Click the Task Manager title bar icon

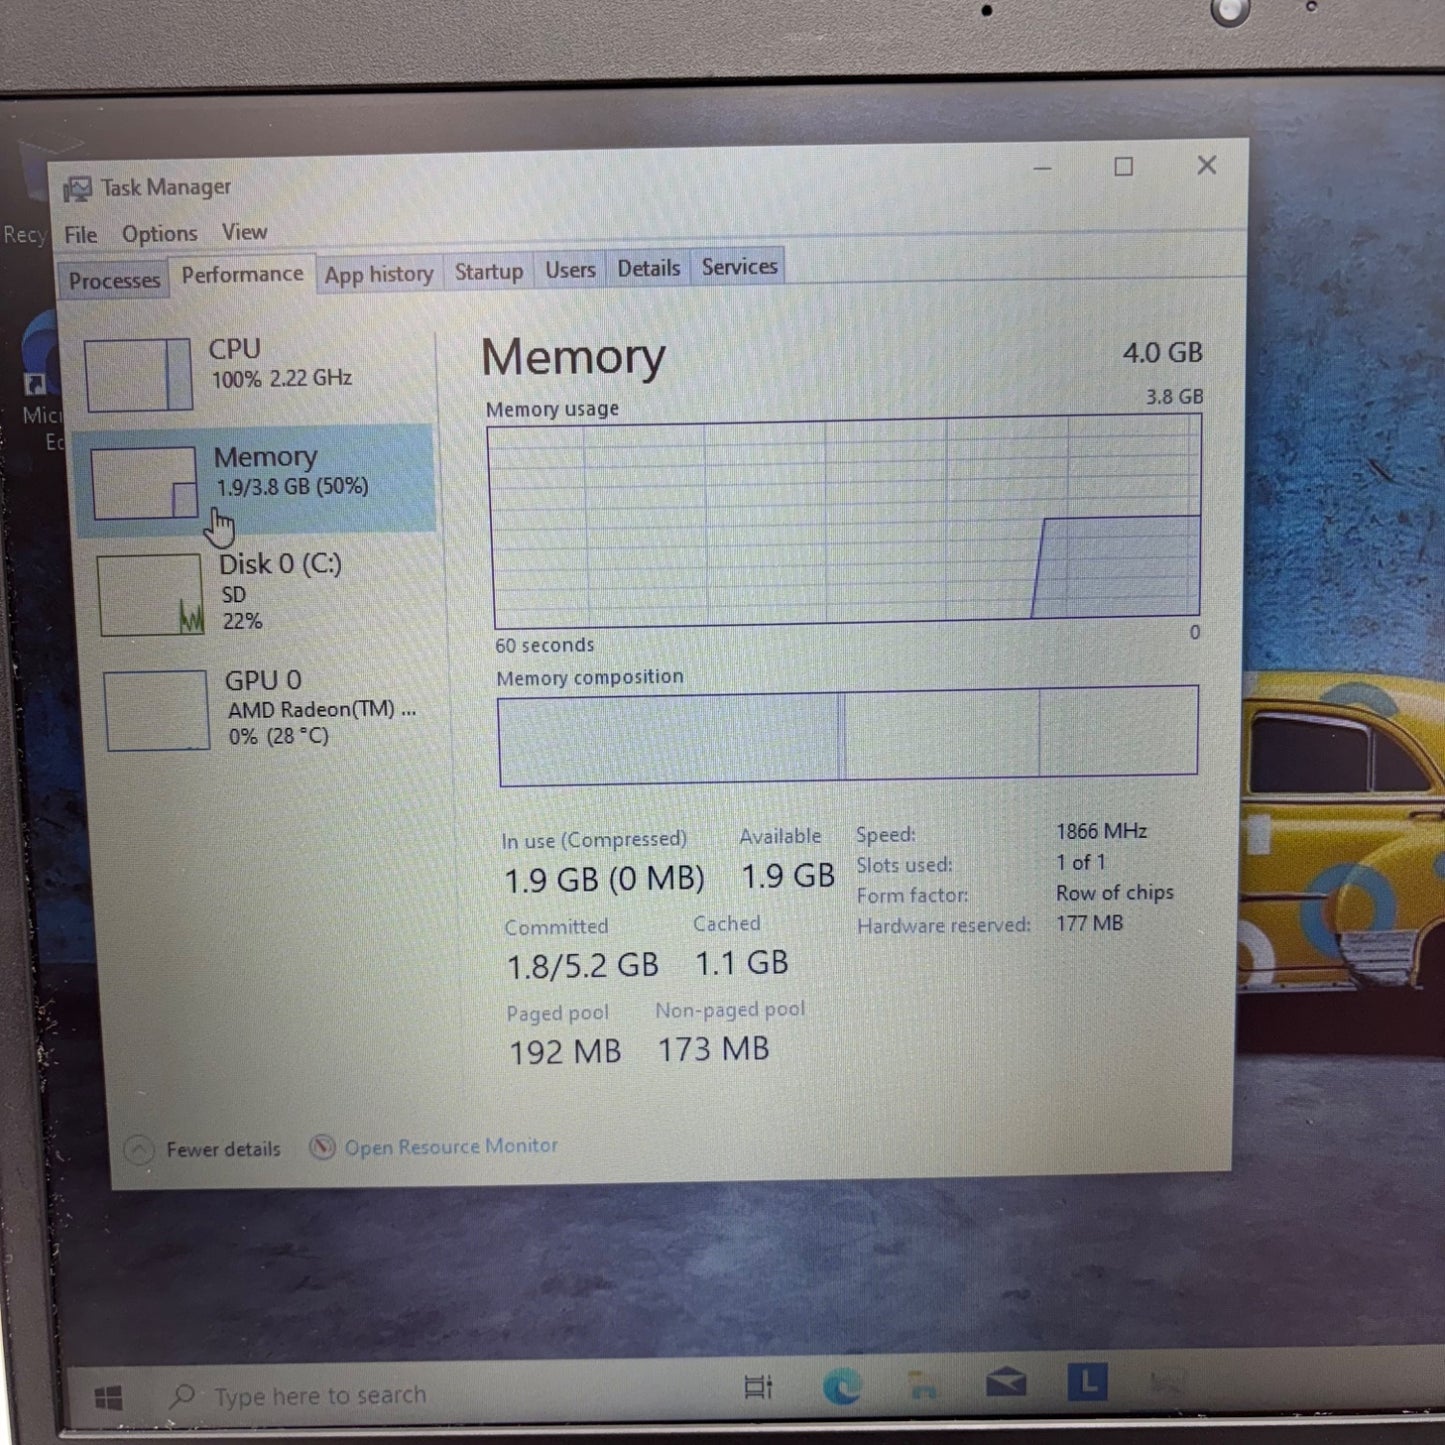(x=77, y=189)
